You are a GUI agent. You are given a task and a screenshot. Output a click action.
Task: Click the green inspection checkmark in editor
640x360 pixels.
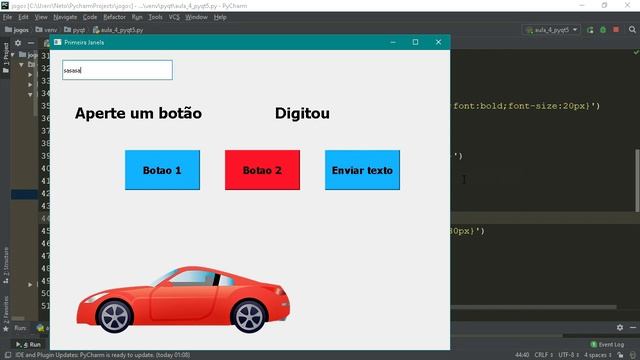(636, 52)
